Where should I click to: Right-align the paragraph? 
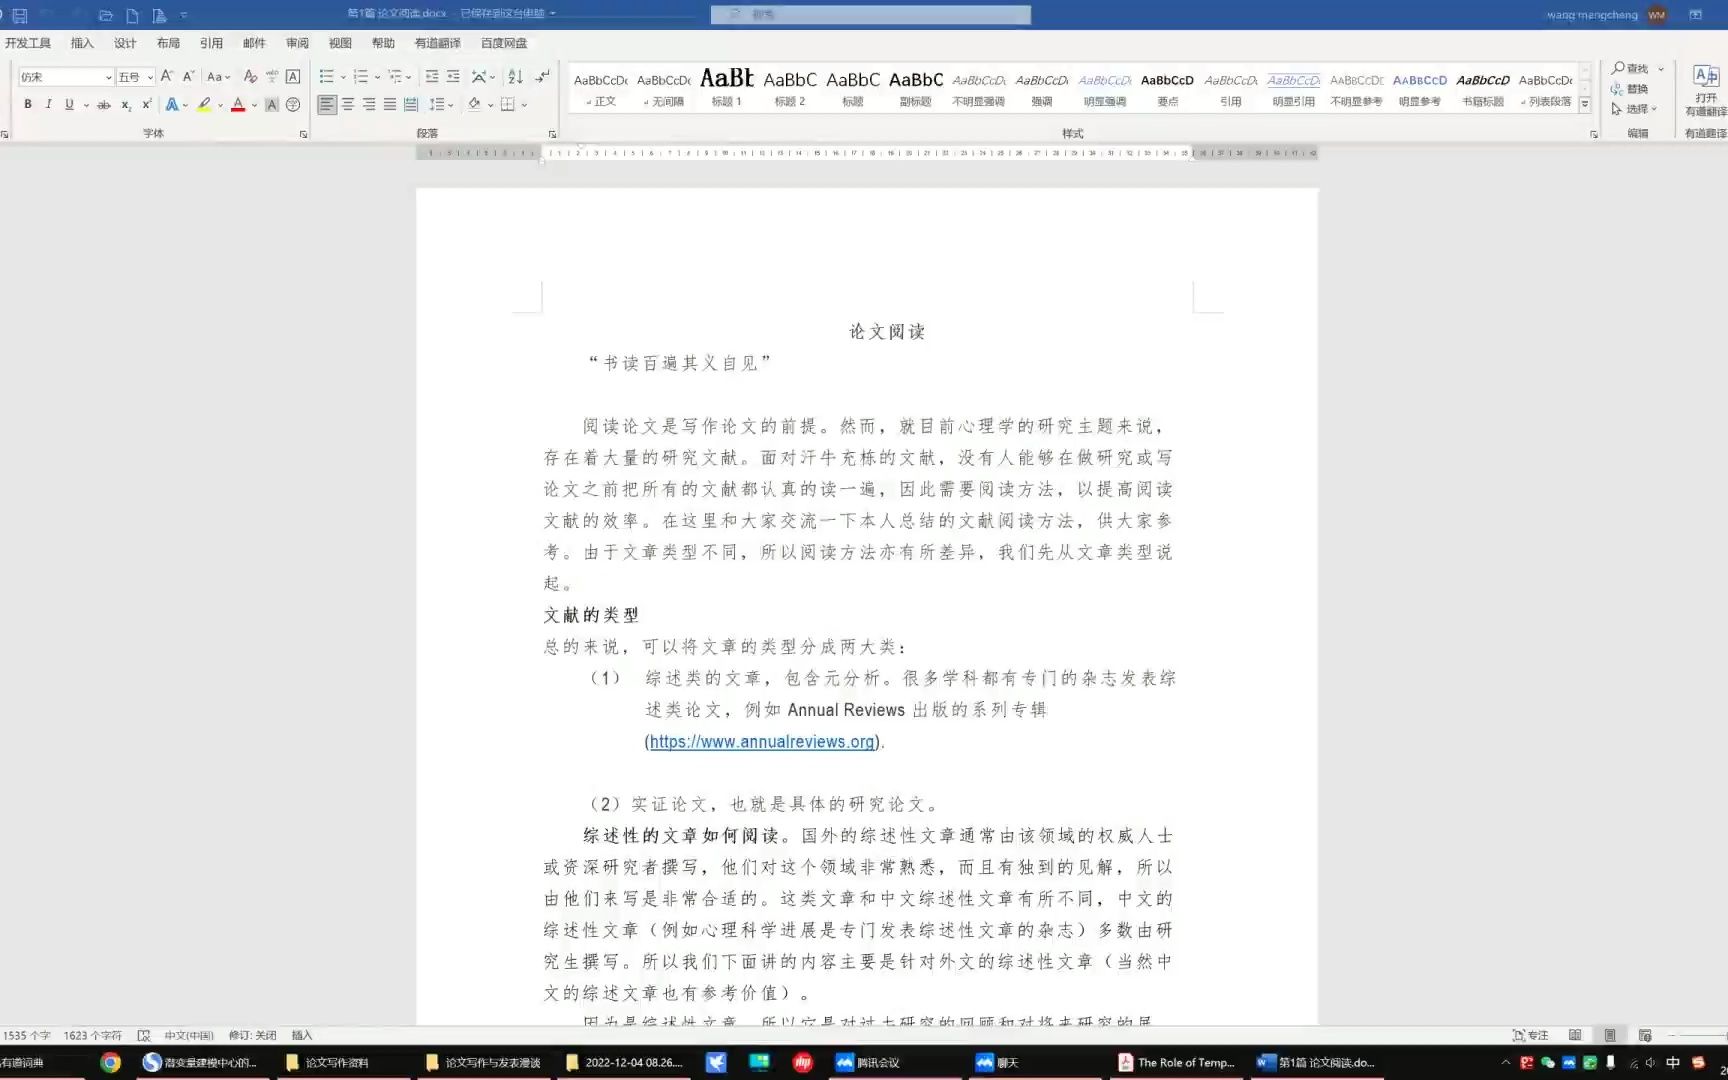(x=369, y=104)
